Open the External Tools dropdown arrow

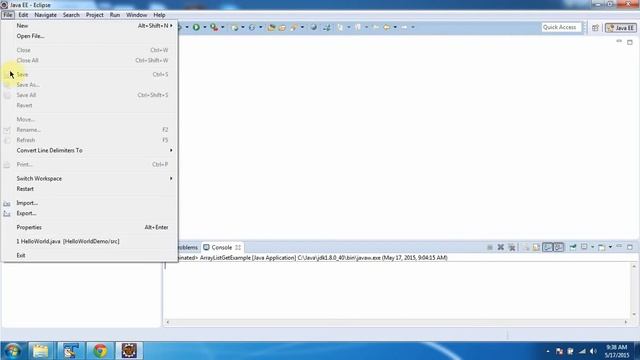[x=222, y=27]
